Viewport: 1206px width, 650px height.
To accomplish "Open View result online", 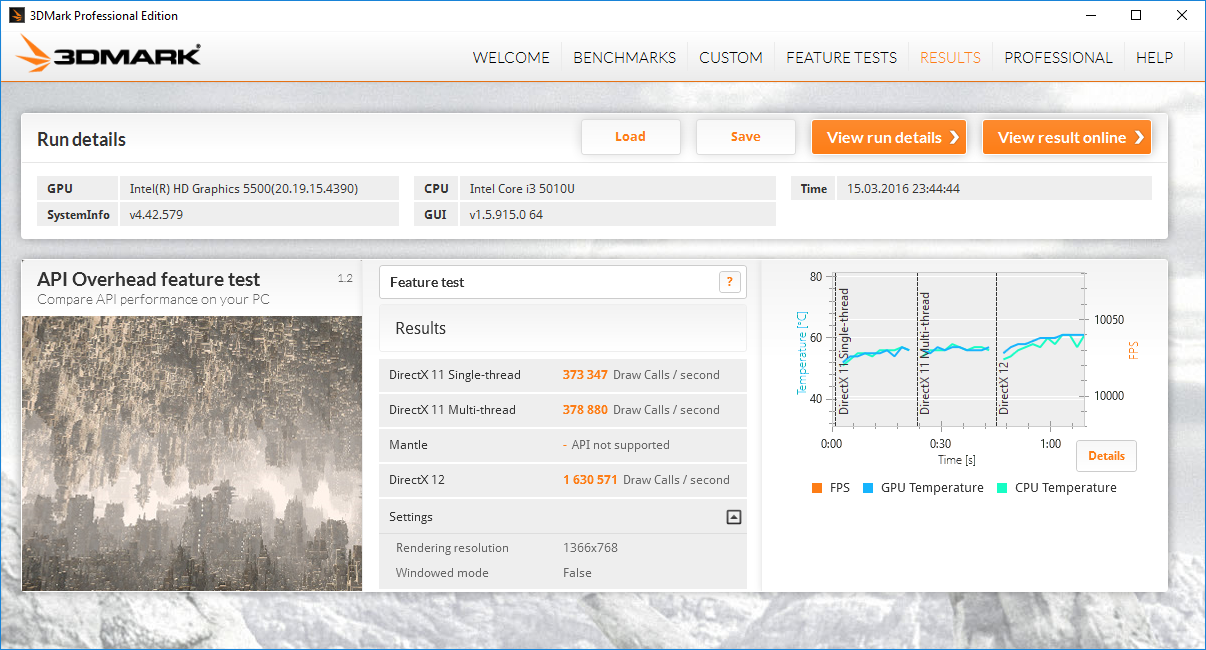I will click(x=1066, y=138).
